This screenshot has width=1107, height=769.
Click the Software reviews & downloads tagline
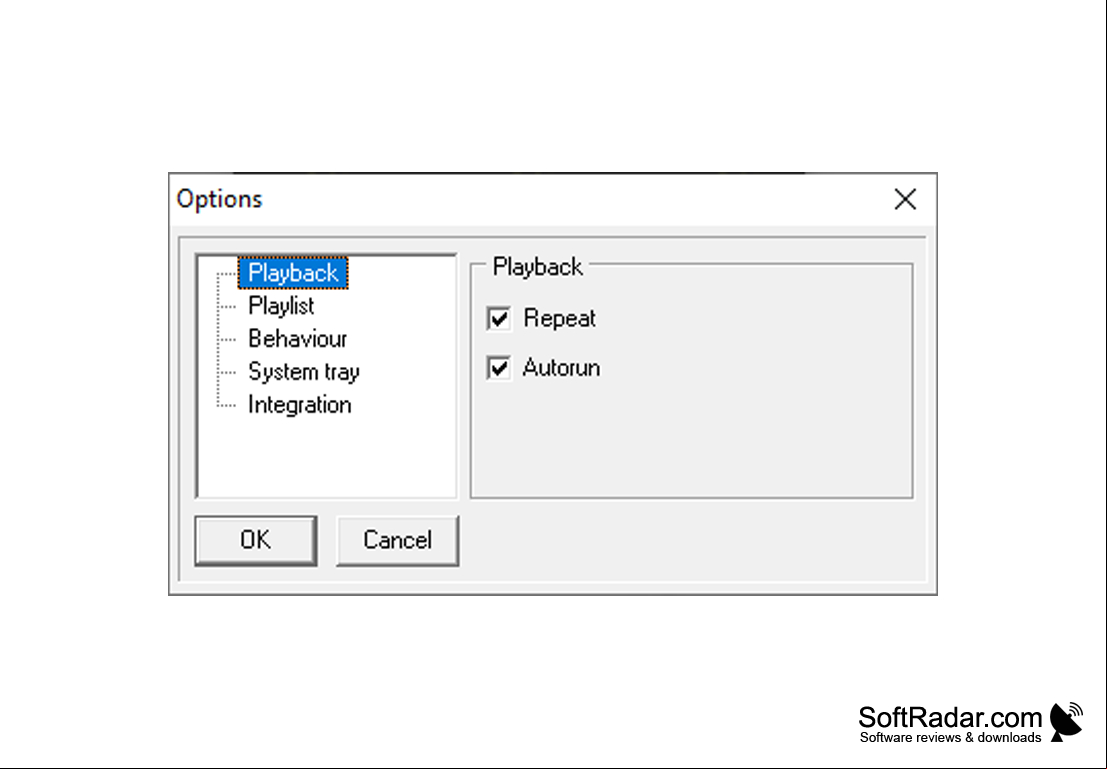(x=950, y=738)
